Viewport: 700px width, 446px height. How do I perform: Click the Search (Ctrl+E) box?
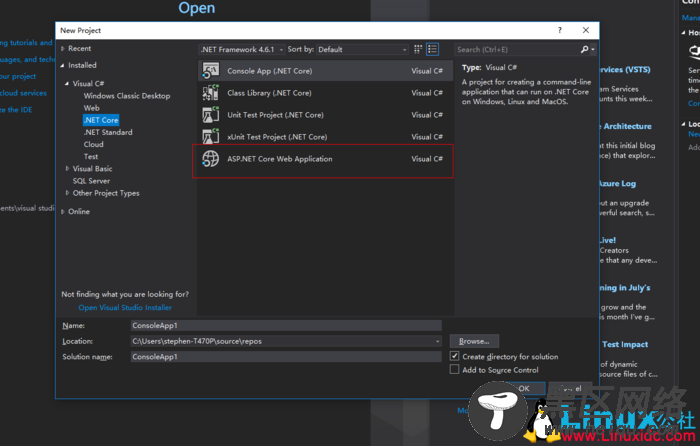click(x=517, y=50)
